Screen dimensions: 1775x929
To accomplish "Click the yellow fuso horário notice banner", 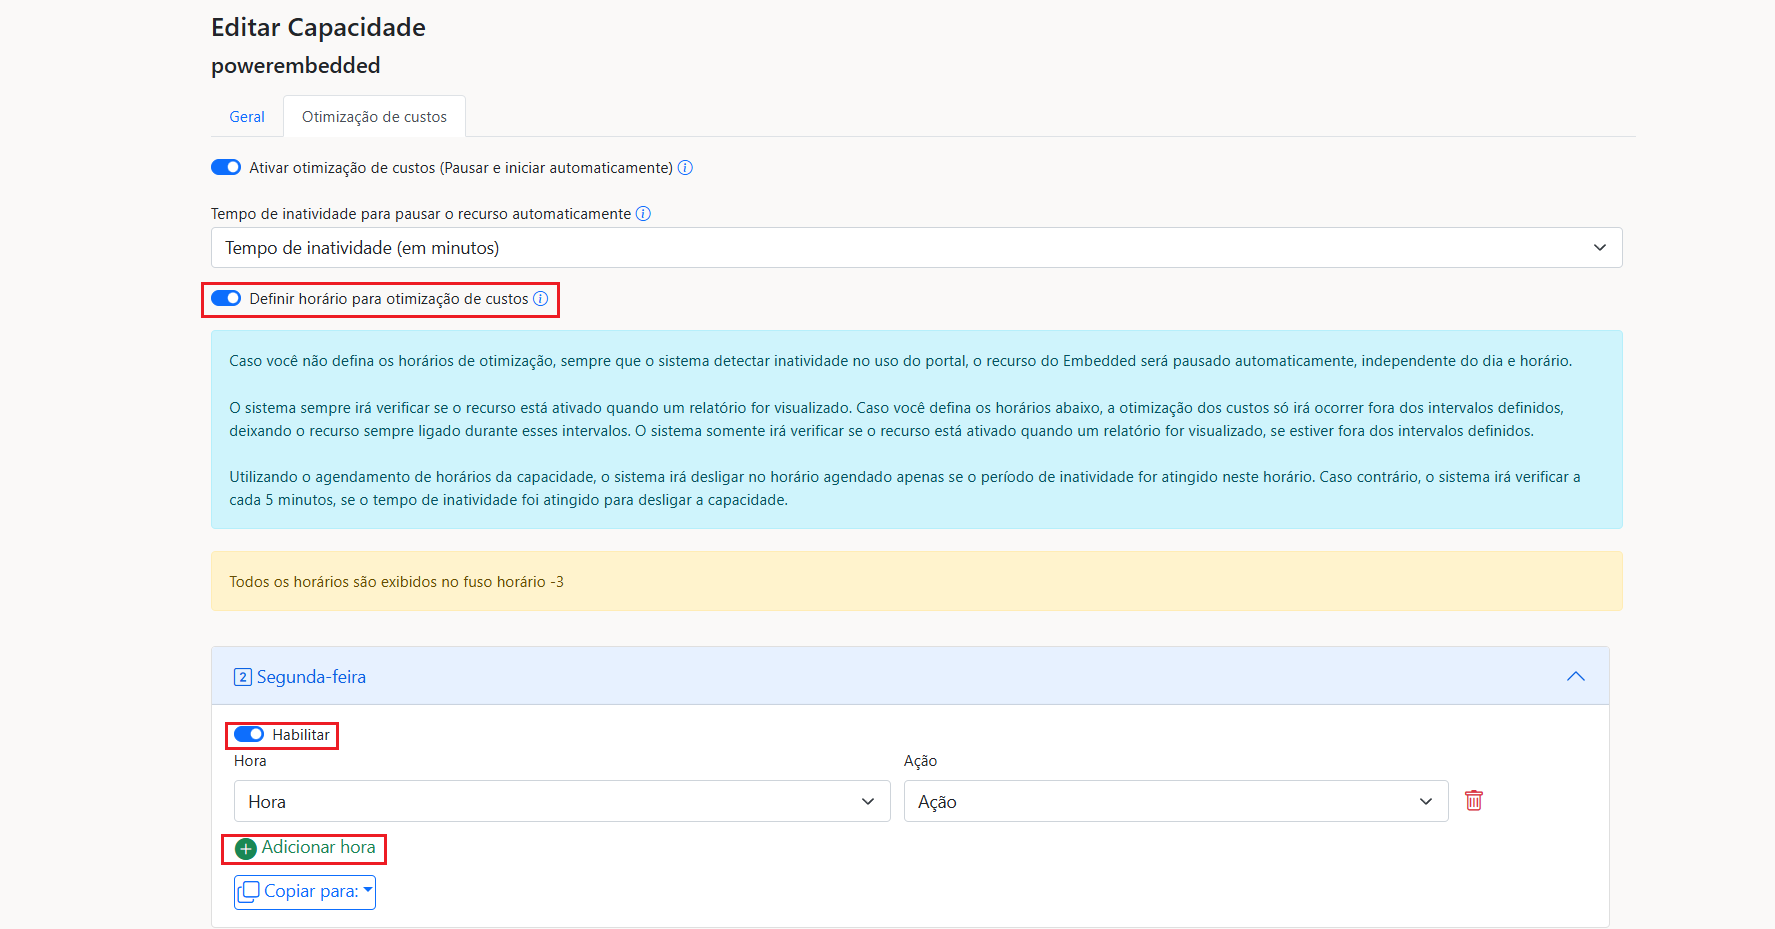I will (x=916, y=582).
